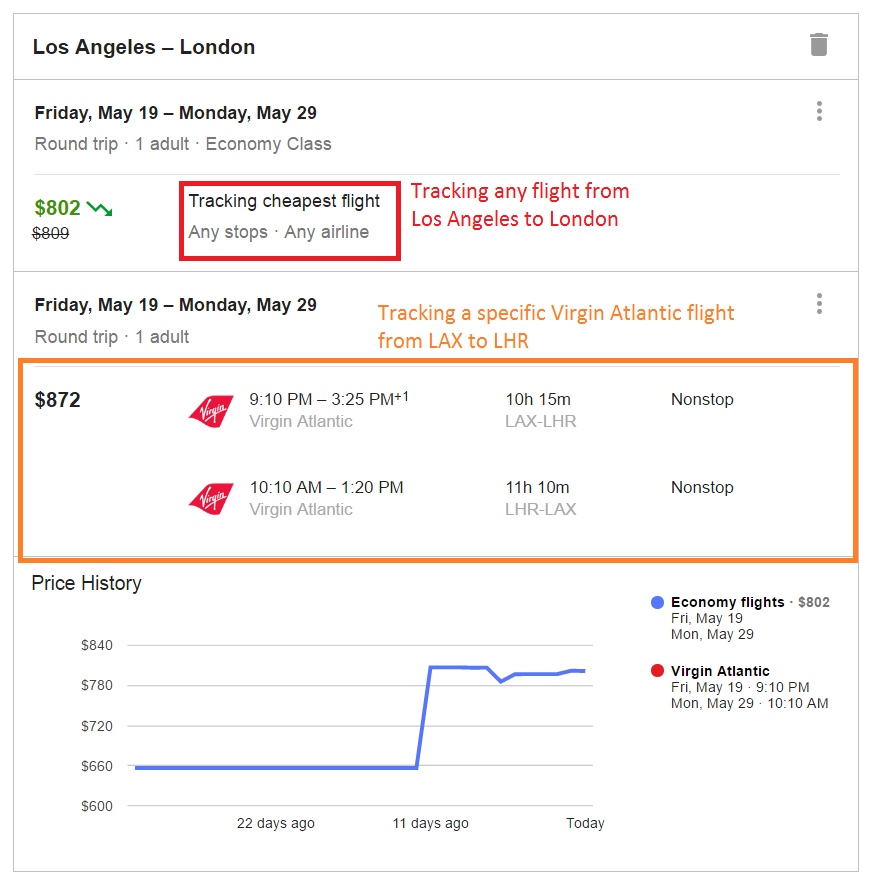
Task: Click the $872 Virgin Atlantic price
Action: coord(57,400)
